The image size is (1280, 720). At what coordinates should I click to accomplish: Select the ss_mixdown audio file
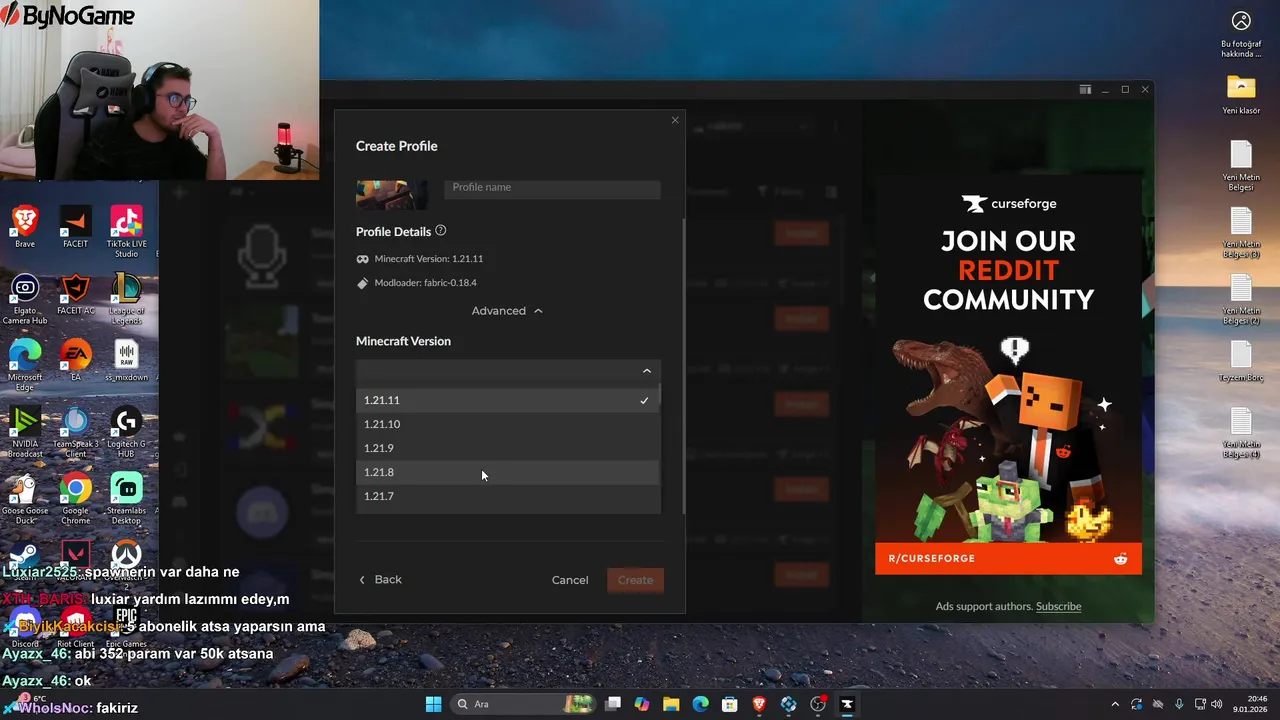tap(126, 361)
